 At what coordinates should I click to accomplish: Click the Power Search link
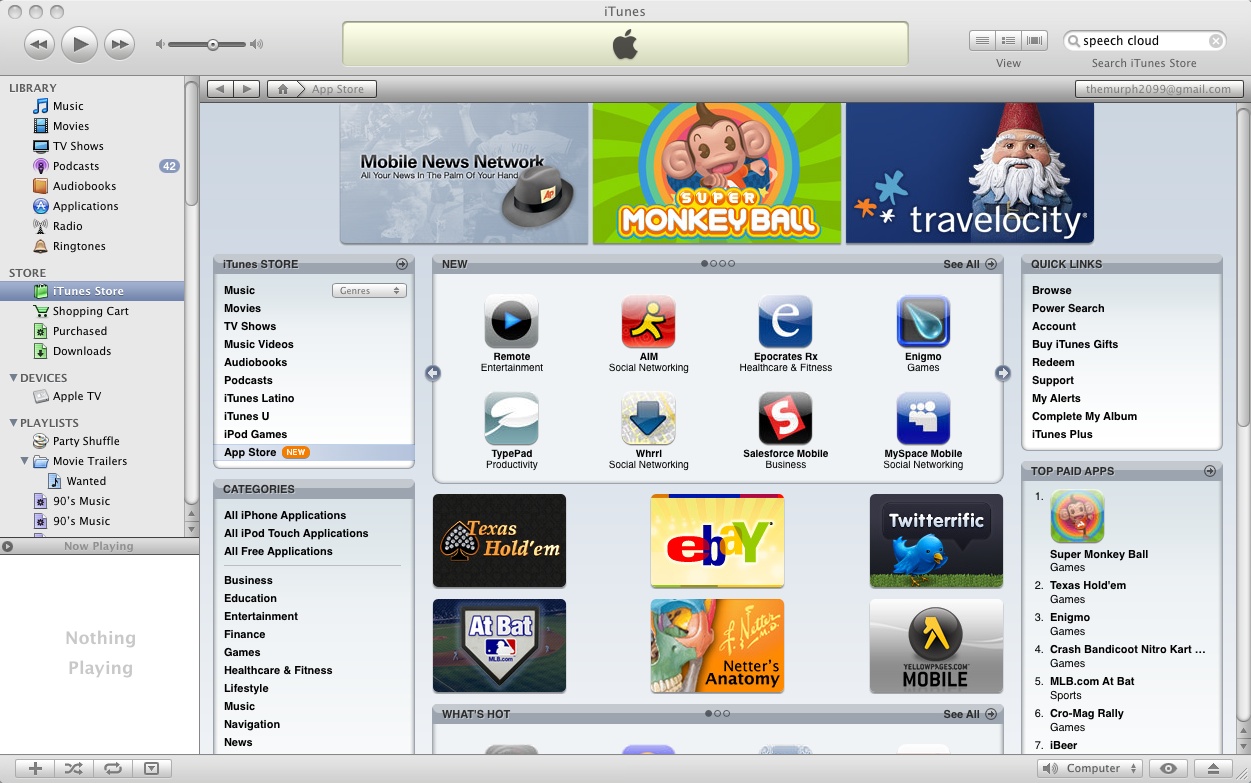pos(1066,308)
